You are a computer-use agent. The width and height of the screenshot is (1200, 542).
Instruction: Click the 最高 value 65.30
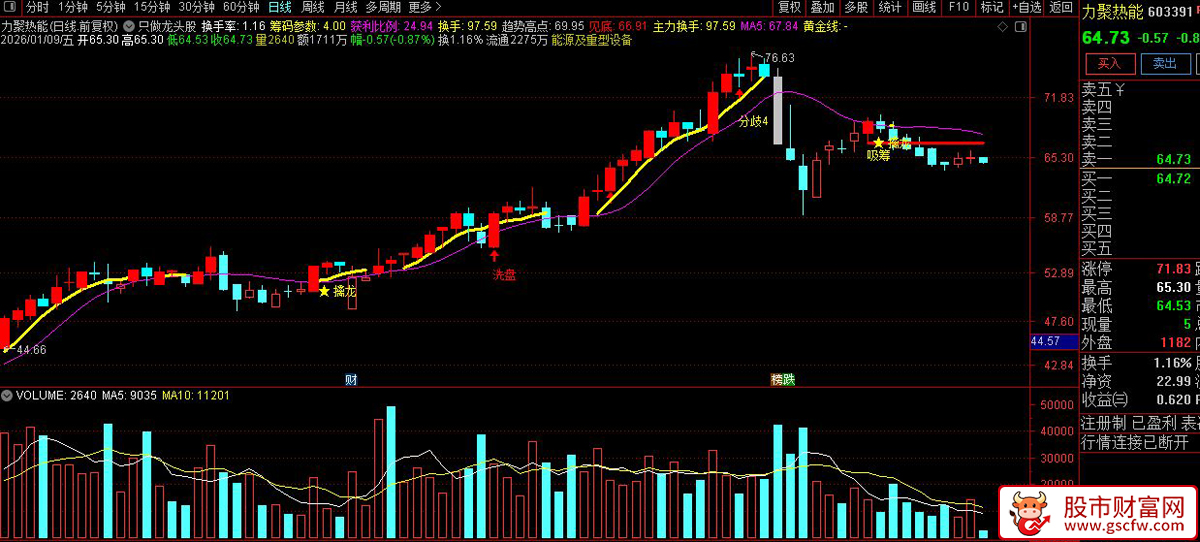click(x=1173, y=288)
